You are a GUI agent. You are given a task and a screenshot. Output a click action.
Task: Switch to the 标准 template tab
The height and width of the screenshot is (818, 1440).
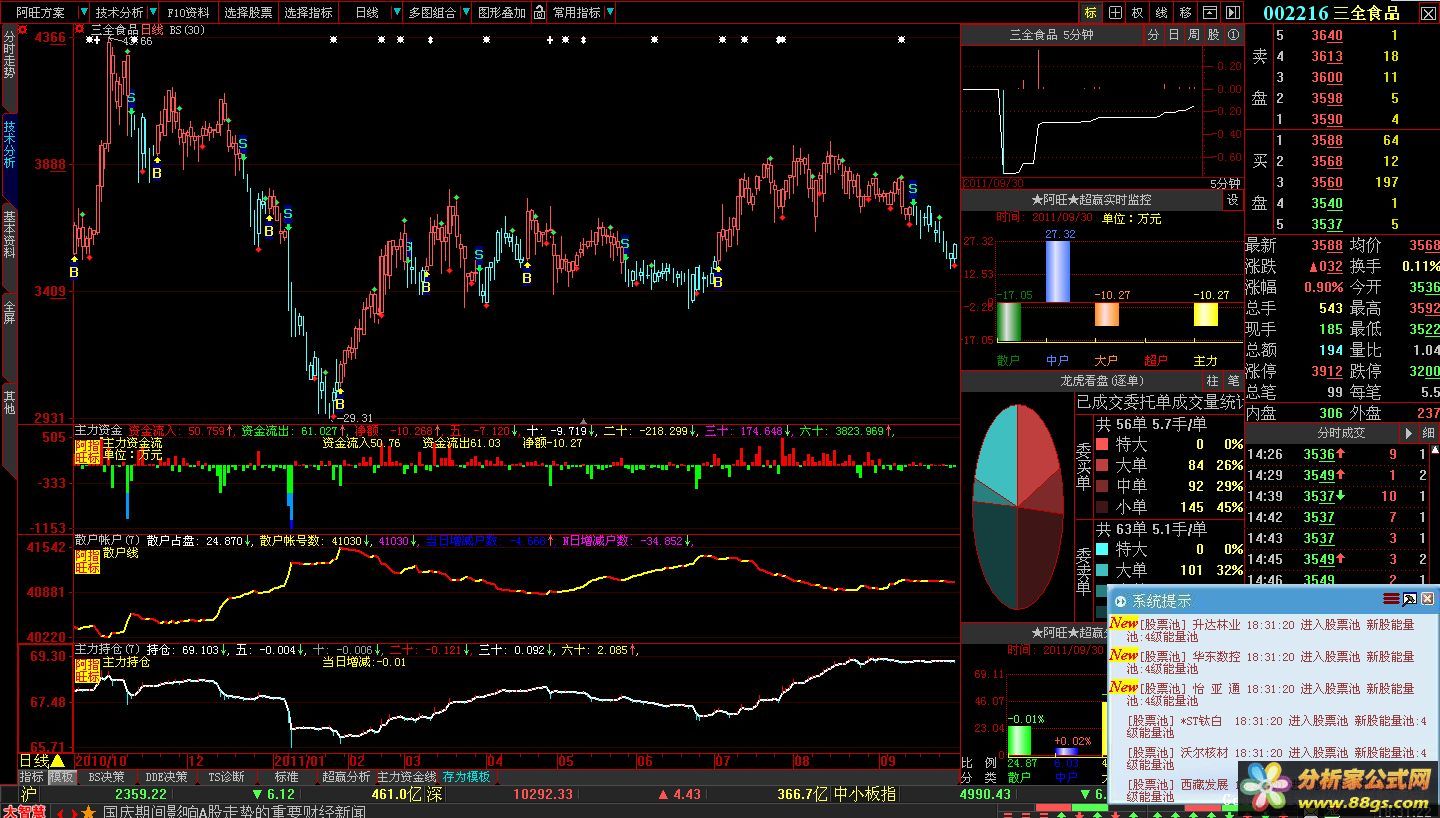(x=287, y=777)
